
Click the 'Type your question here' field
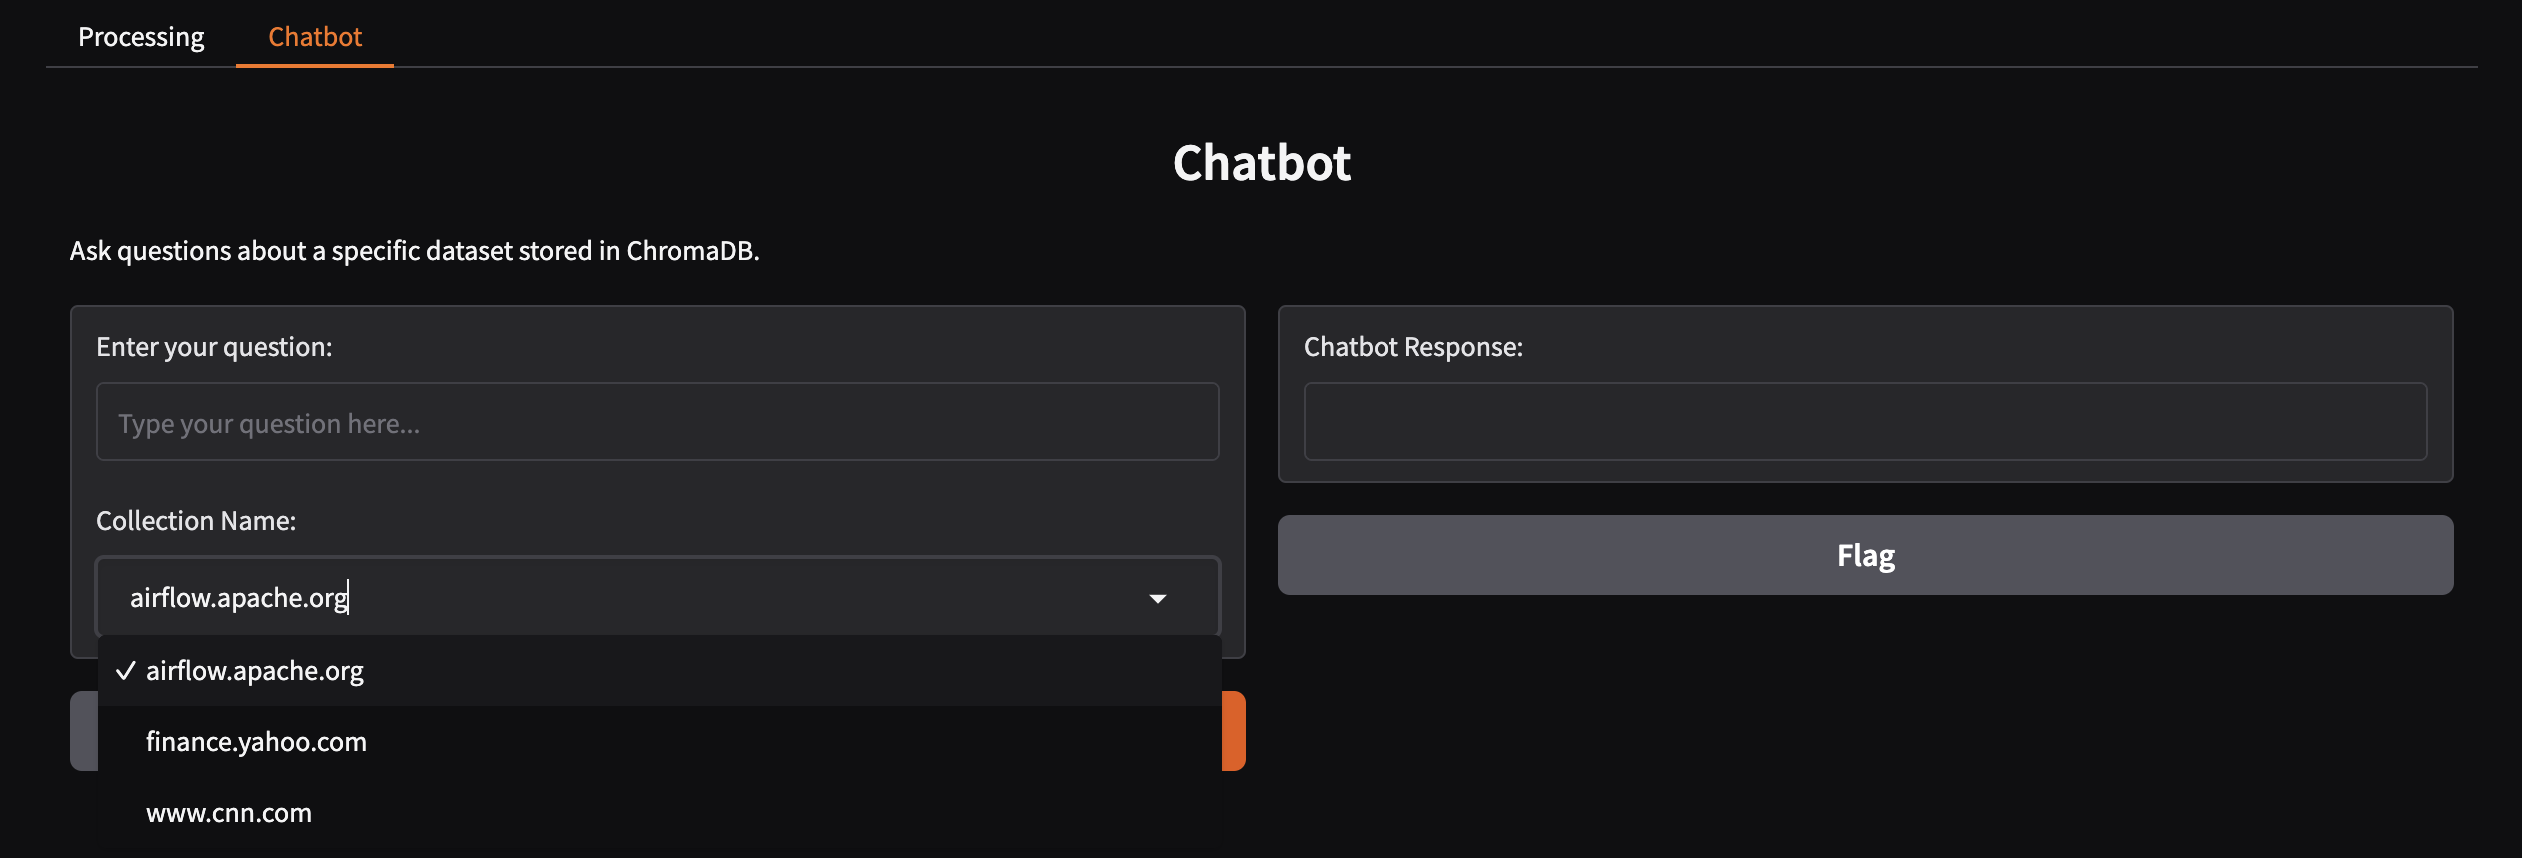click(x=657, y=423)
